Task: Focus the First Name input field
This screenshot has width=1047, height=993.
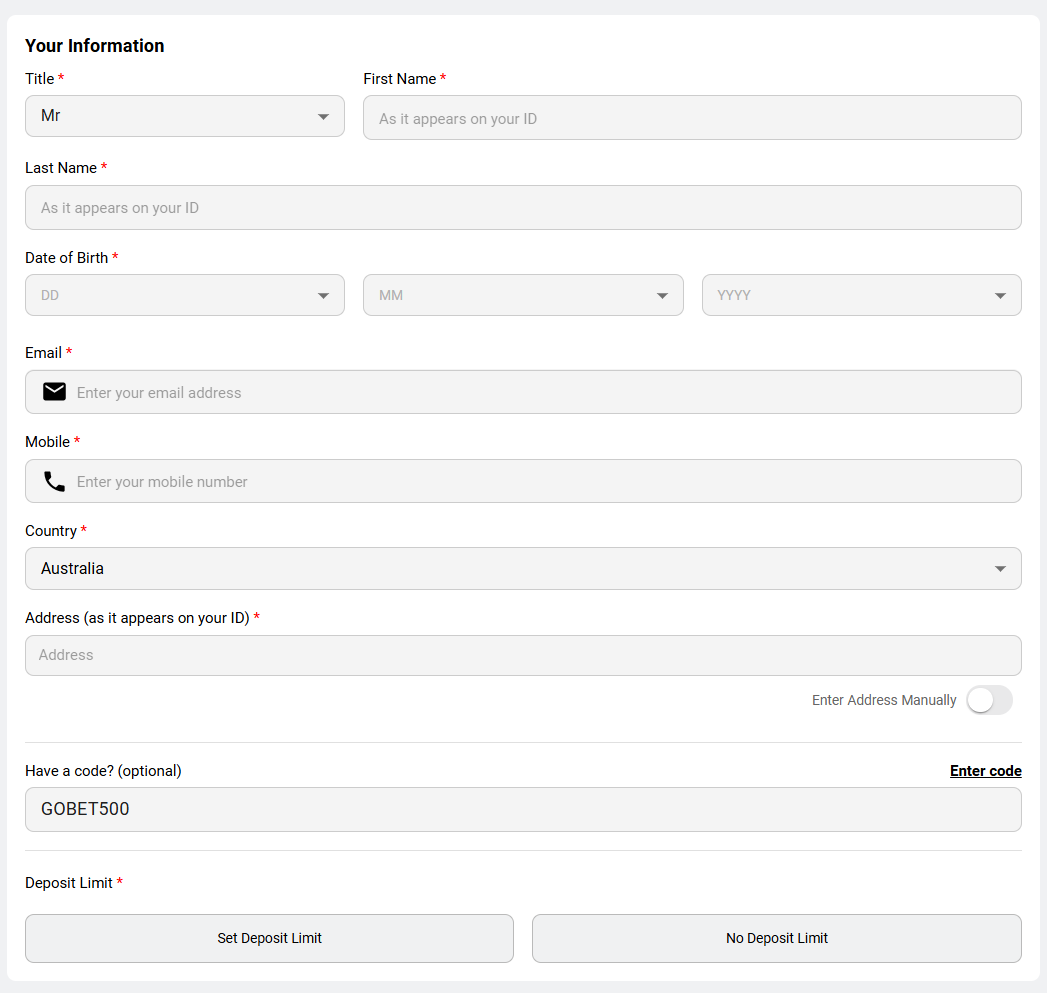Action: pos(691,118)
